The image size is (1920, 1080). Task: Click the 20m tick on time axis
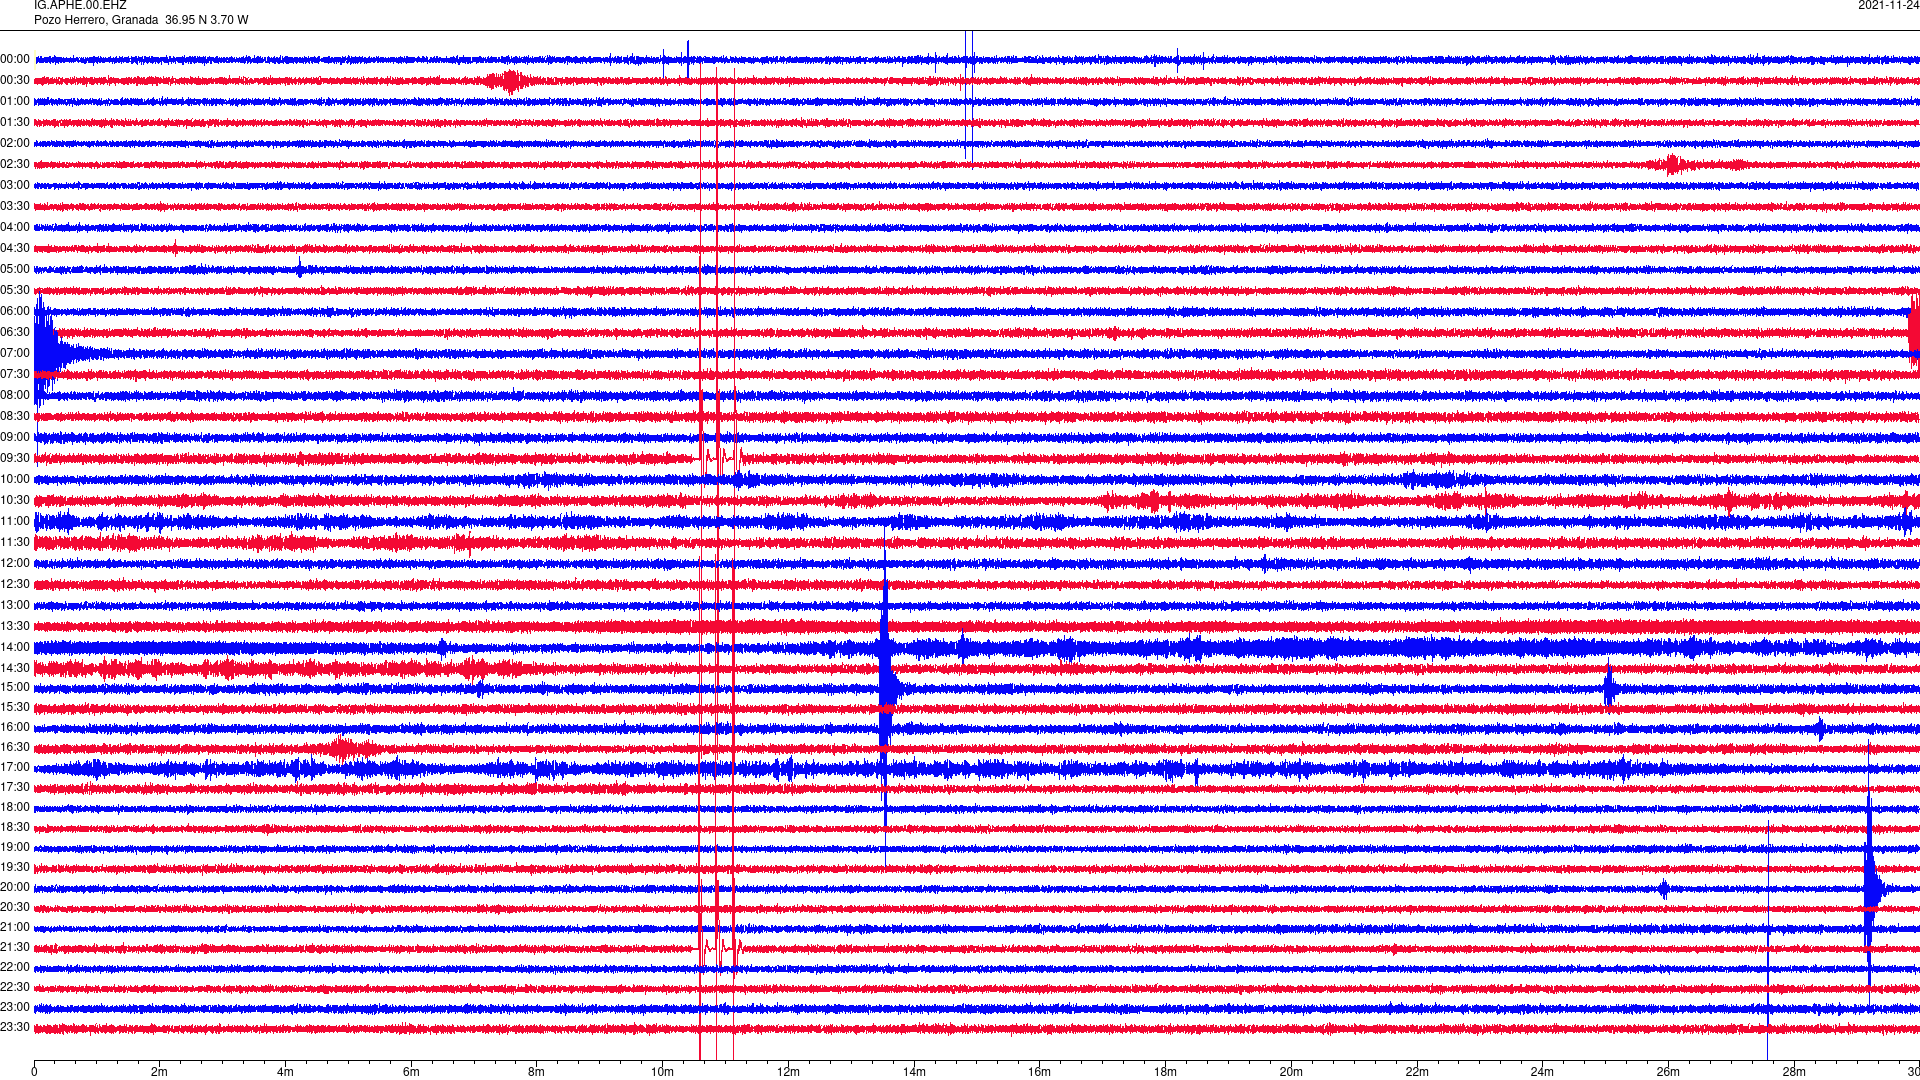pyautogui.click(x=1291, y=1072)
